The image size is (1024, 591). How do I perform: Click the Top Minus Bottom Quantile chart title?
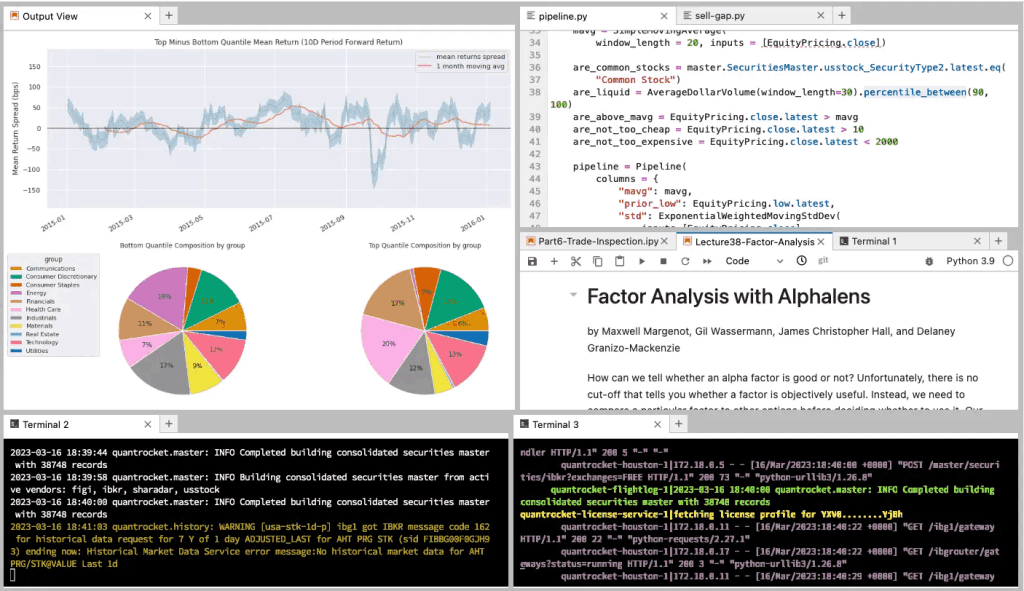point(278,42)
